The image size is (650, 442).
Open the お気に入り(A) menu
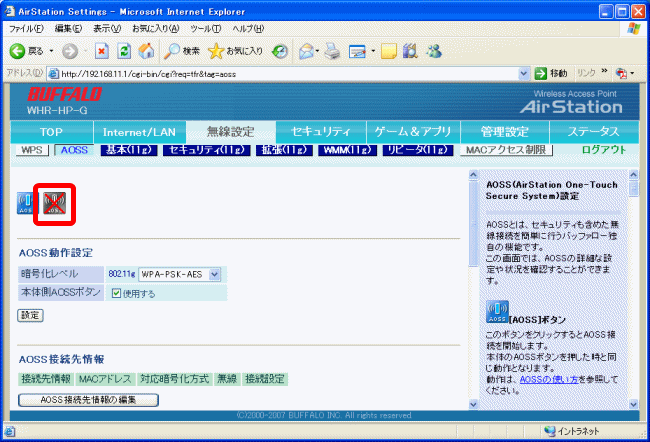[x=155, y=29]
